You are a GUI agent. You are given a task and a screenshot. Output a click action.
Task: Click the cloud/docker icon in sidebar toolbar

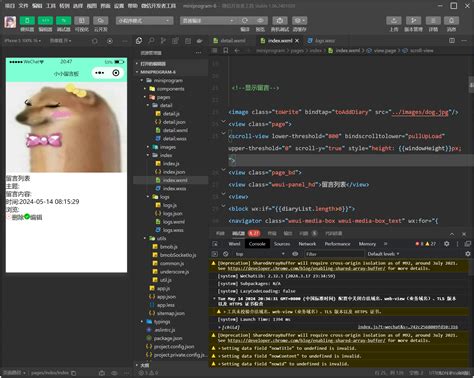click(199, 41)
